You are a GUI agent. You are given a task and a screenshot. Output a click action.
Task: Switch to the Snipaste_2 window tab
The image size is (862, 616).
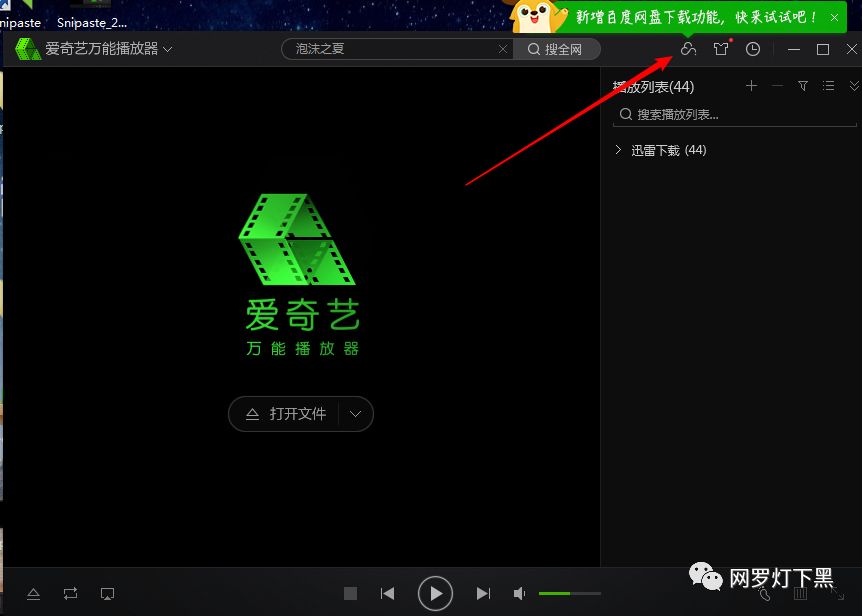click(x=88, y=21)
